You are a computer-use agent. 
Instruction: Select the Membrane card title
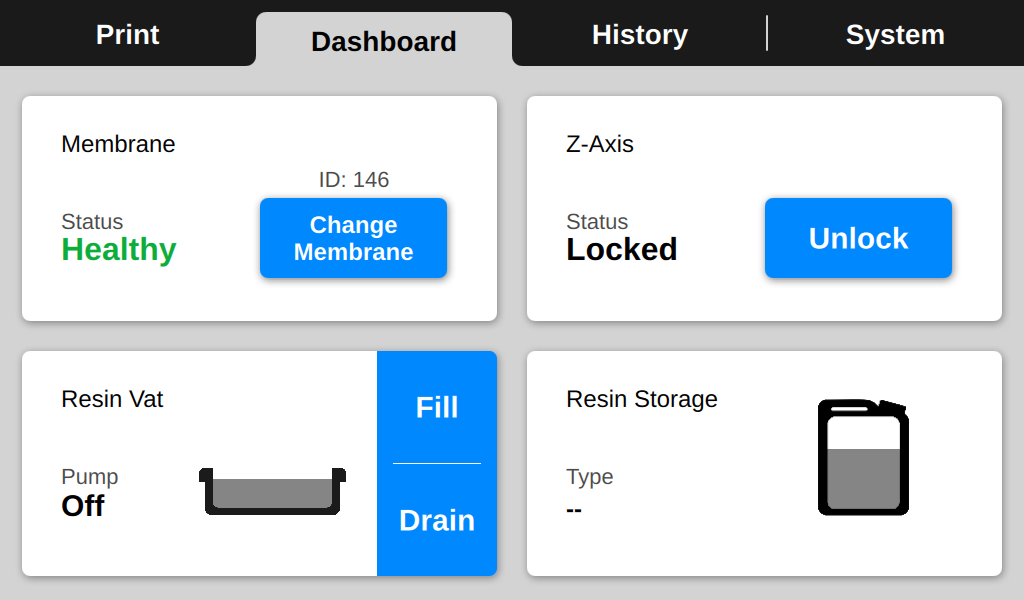coord(118,144)
